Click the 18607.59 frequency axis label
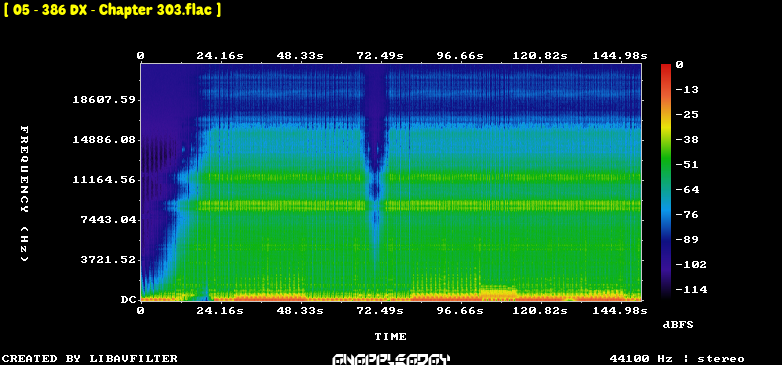 tap(104, 100)
